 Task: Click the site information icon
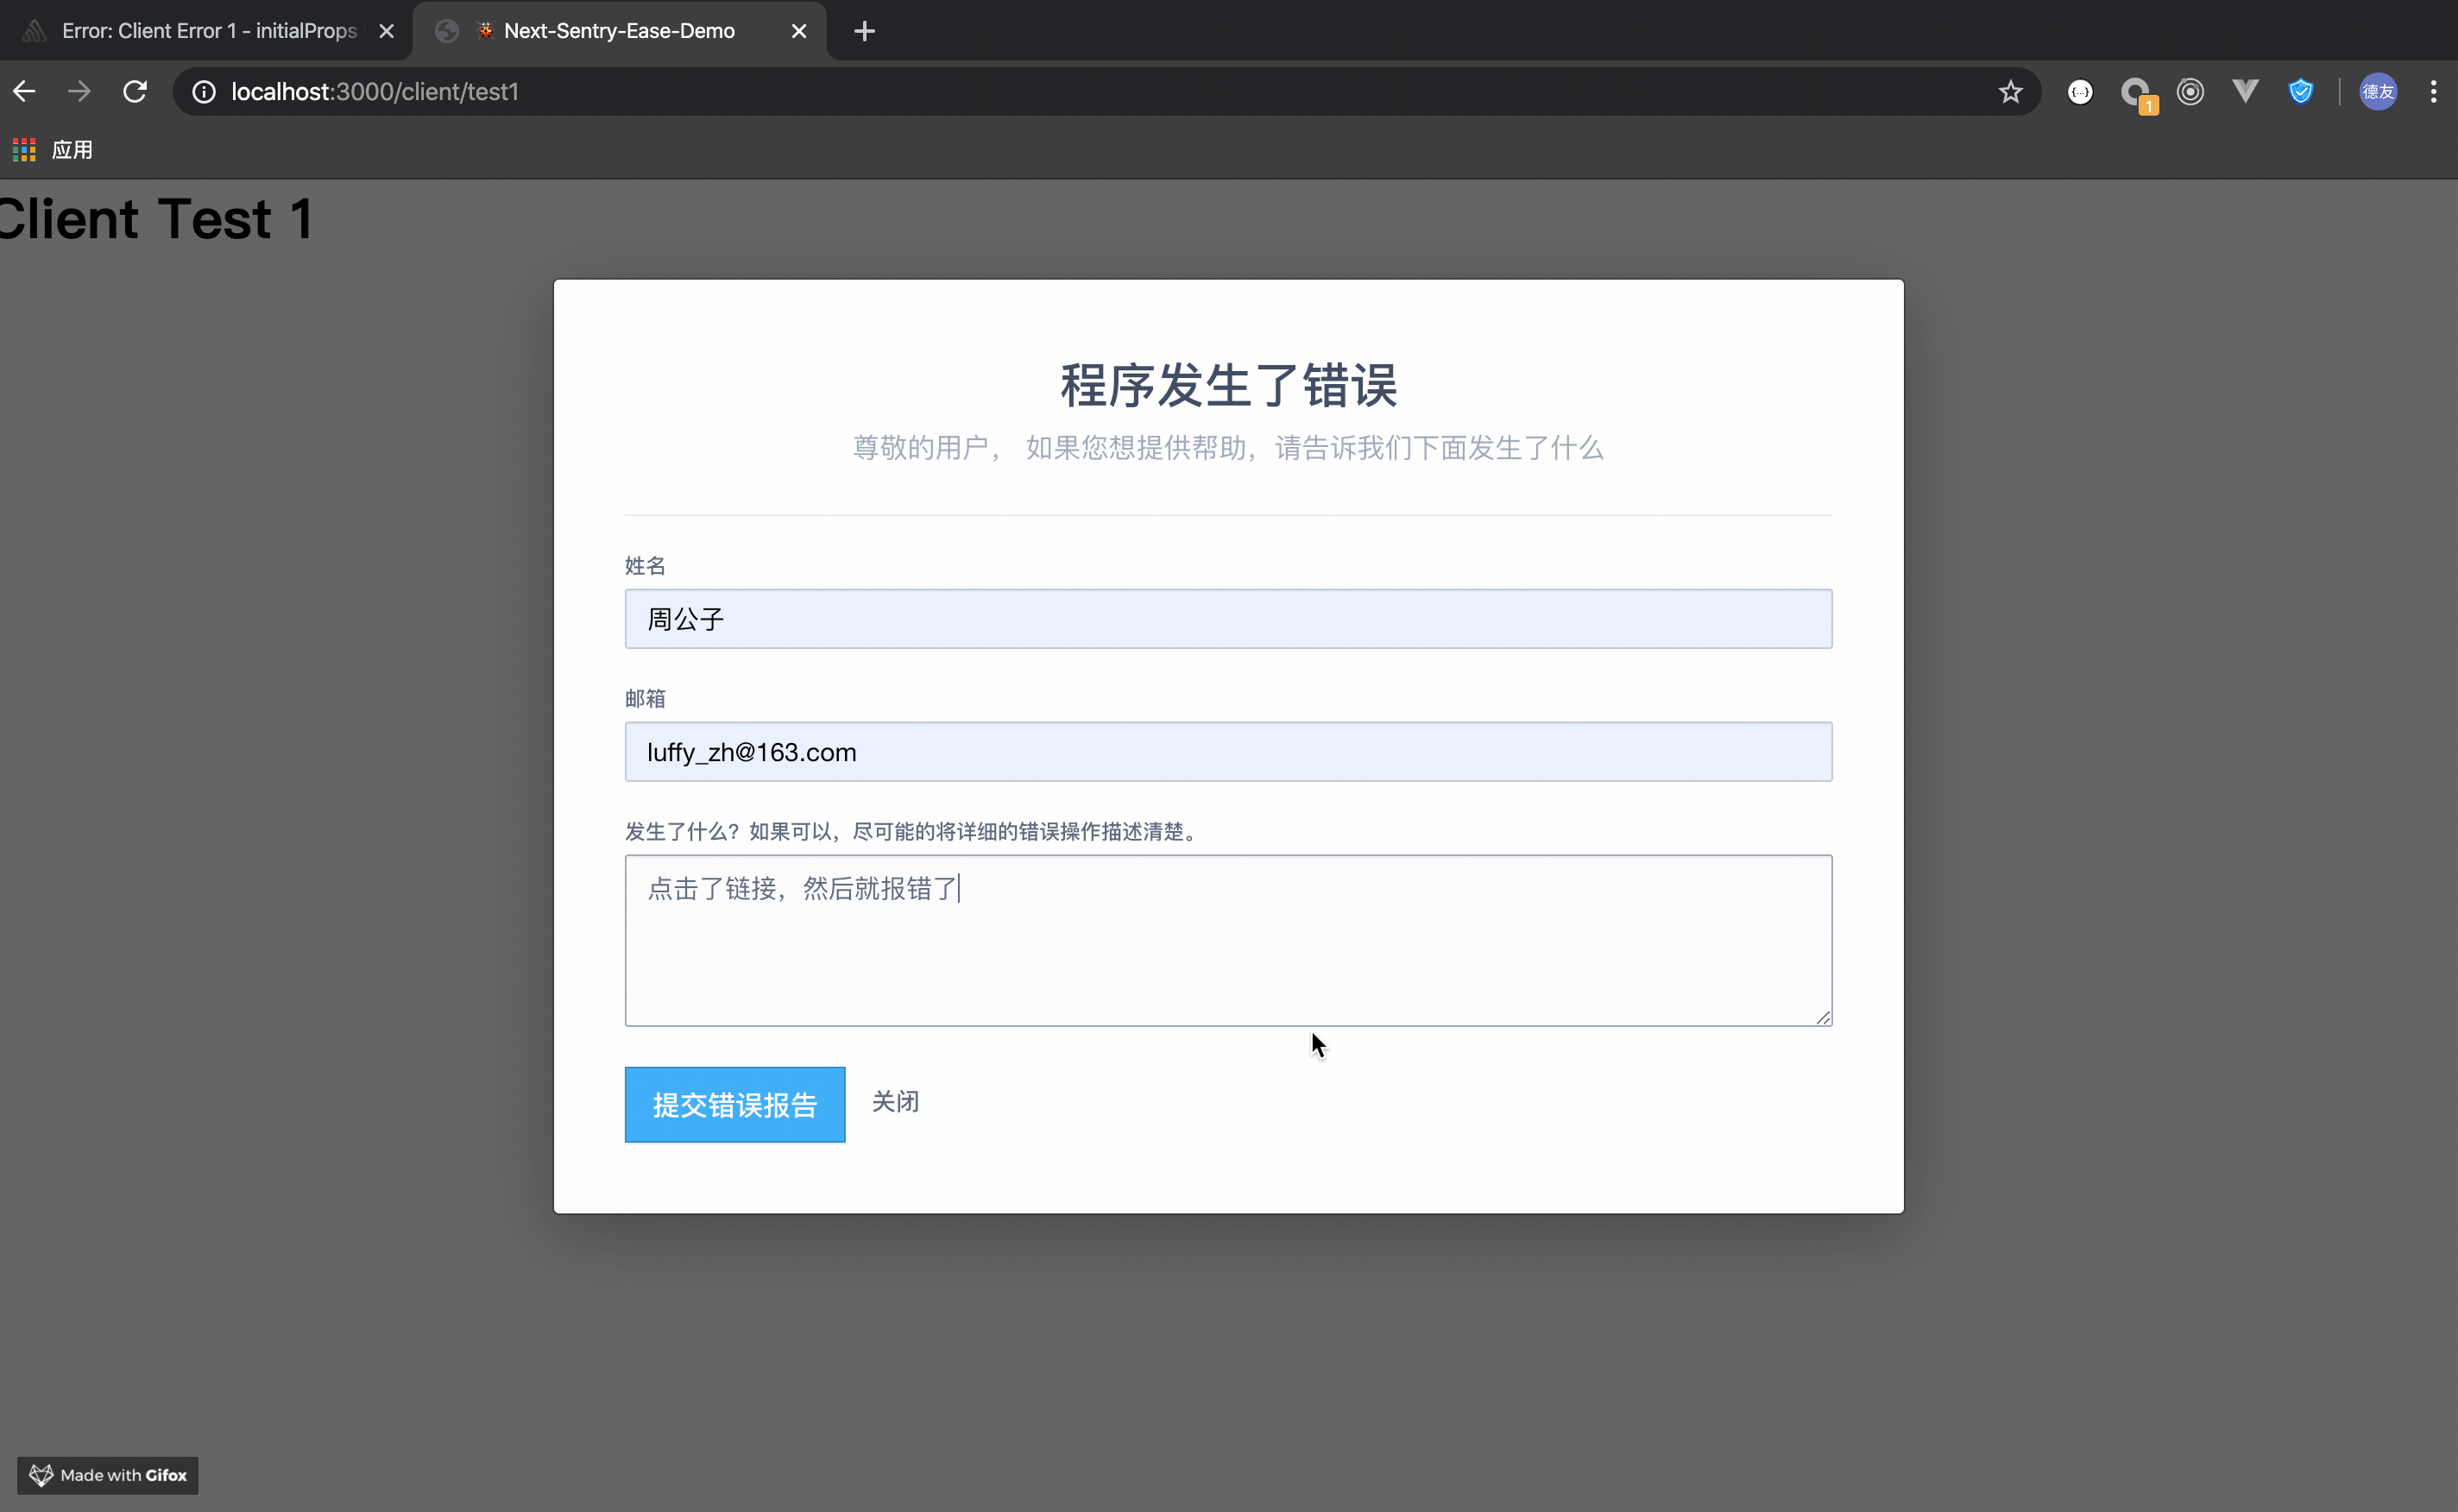(204, 92)
